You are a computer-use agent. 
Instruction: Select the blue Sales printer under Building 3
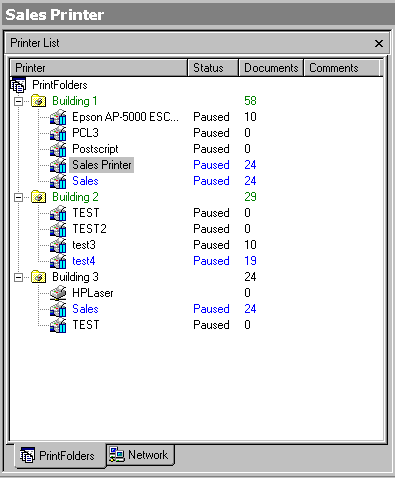coord(85,309)
